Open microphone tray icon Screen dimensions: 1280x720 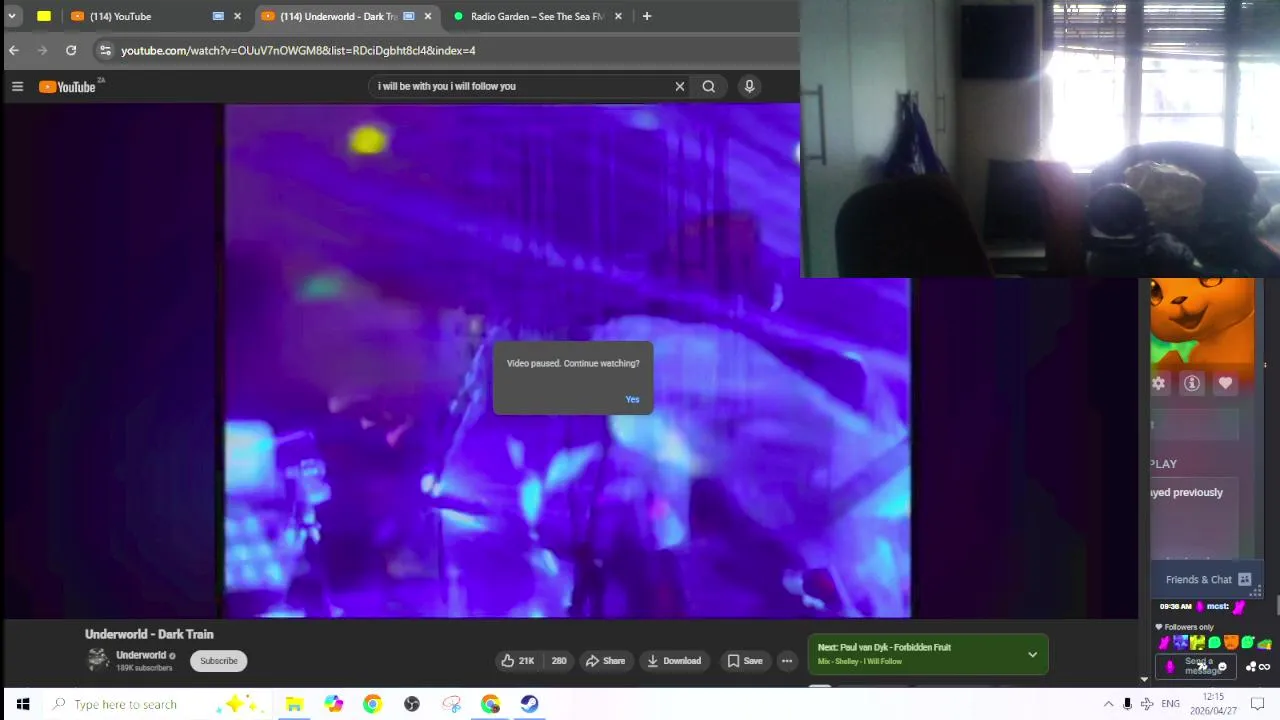point(1127,704)
